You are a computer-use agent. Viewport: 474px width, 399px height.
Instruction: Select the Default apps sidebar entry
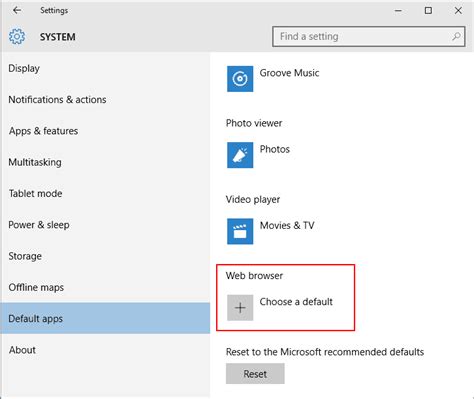click(x=105, y=318)
